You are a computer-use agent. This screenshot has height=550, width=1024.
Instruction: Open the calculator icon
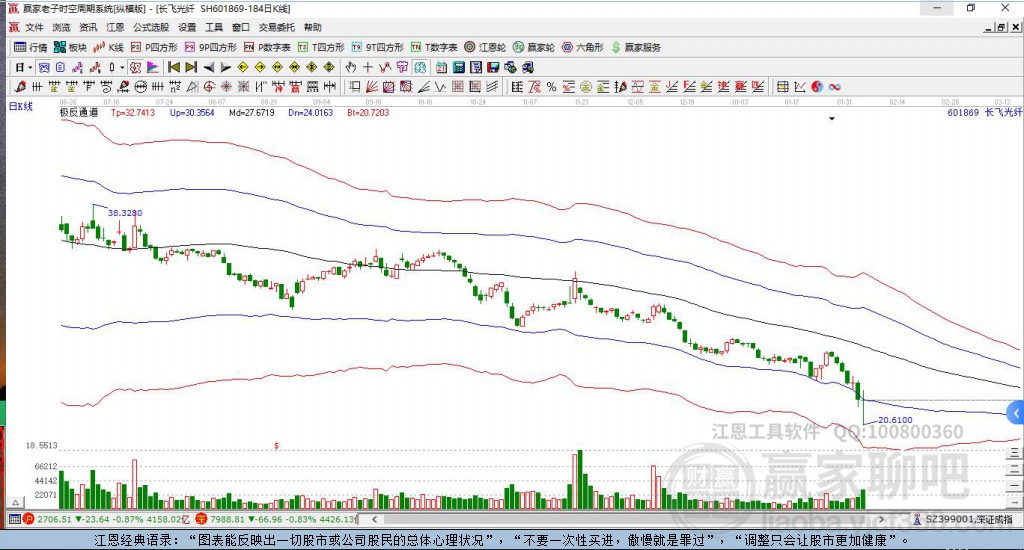(458, 67)
